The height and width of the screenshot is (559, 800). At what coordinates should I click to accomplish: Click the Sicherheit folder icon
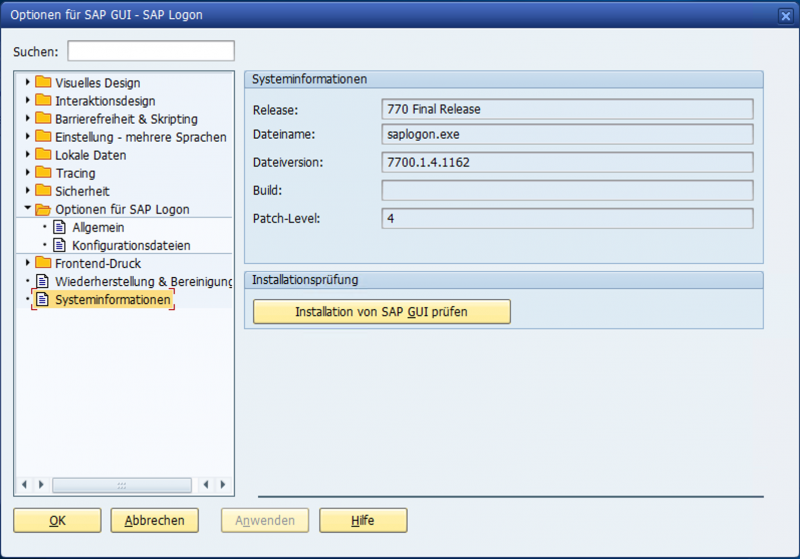[x=43, y=190]
